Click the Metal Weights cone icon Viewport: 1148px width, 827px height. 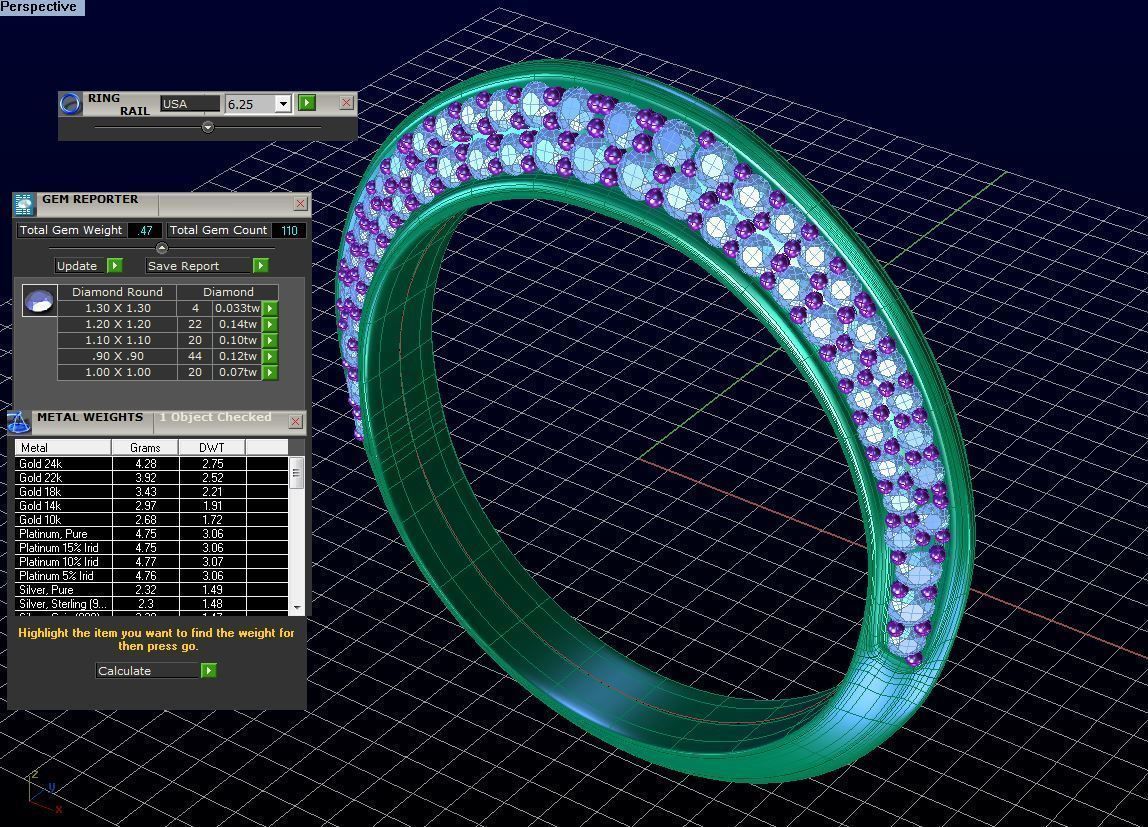click(18, 422)
